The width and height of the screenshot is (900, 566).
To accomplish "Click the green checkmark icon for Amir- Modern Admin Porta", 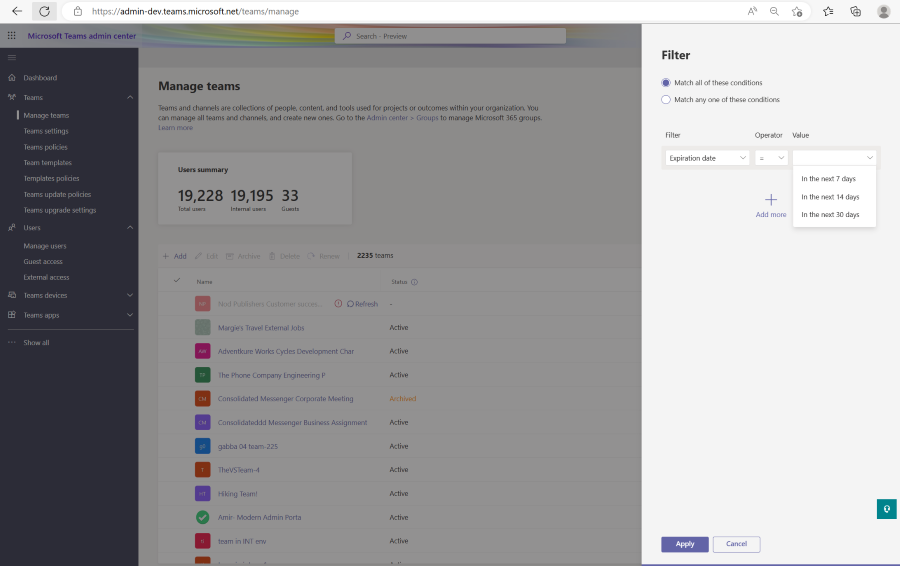I will point(203,517).
